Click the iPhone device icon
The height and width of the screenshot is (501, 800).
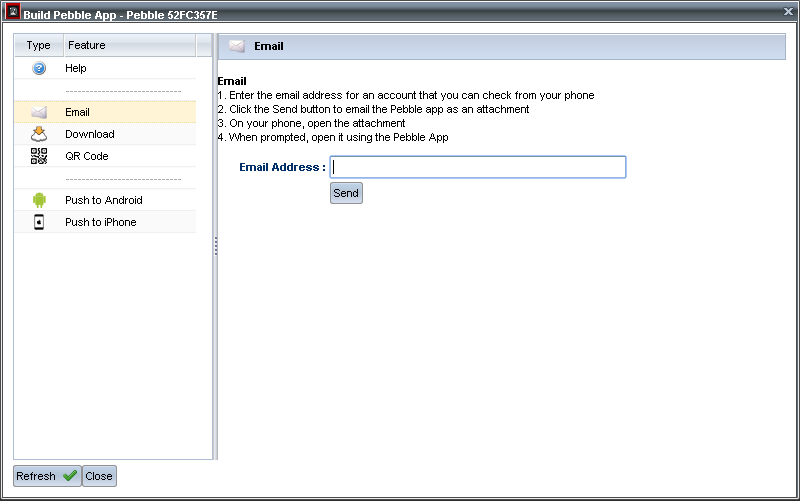pyautogui.click(x=39, y=222)
